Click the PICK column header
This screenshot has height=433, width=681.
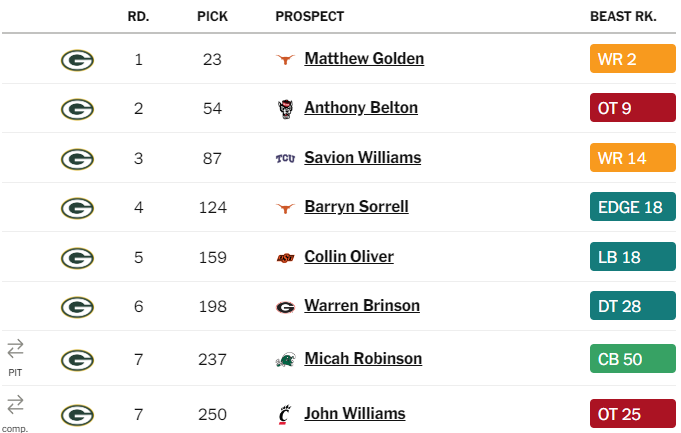(212, 17)
